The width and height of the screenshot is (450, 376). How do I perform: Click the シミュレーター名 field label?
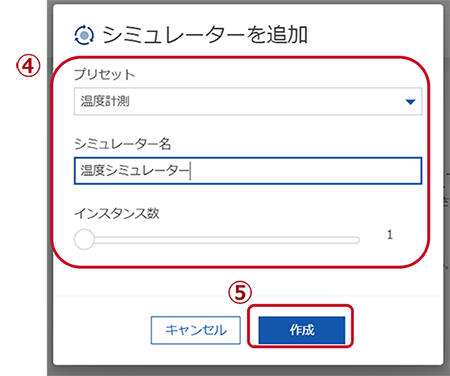point(123,144)
